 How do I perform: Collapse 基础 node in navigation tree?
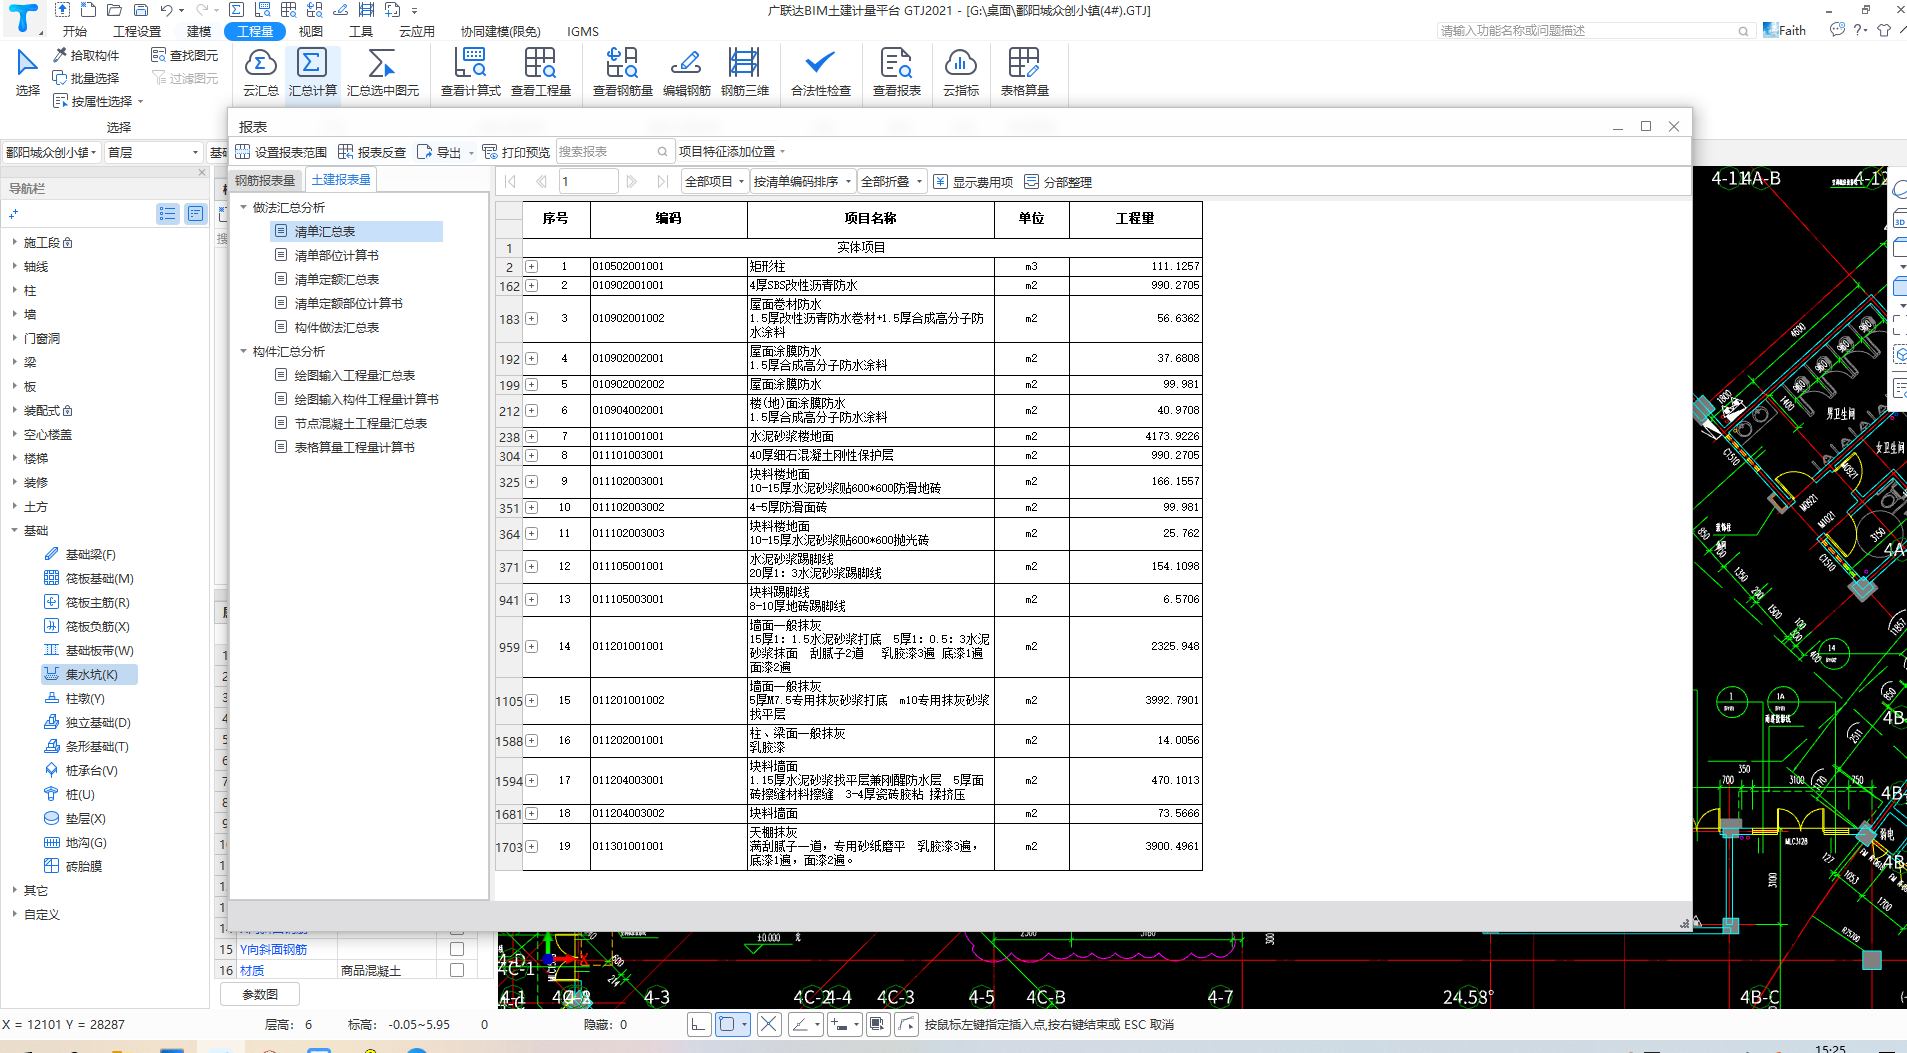coord(14,530)
